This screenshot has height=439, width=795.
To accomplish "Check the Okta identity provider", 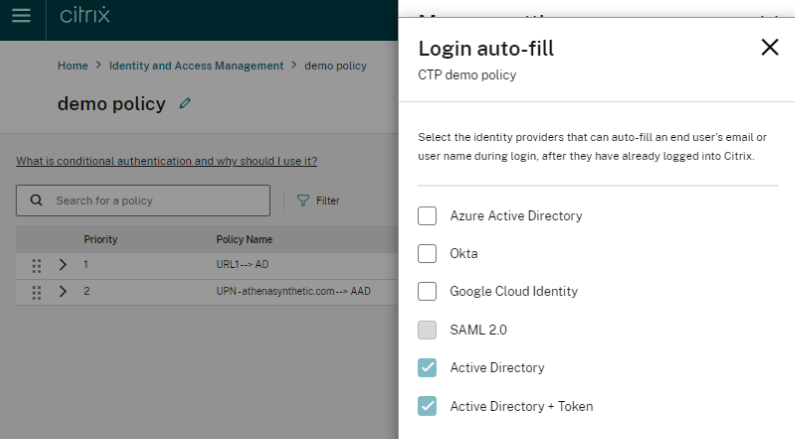I will click(427, 253).
